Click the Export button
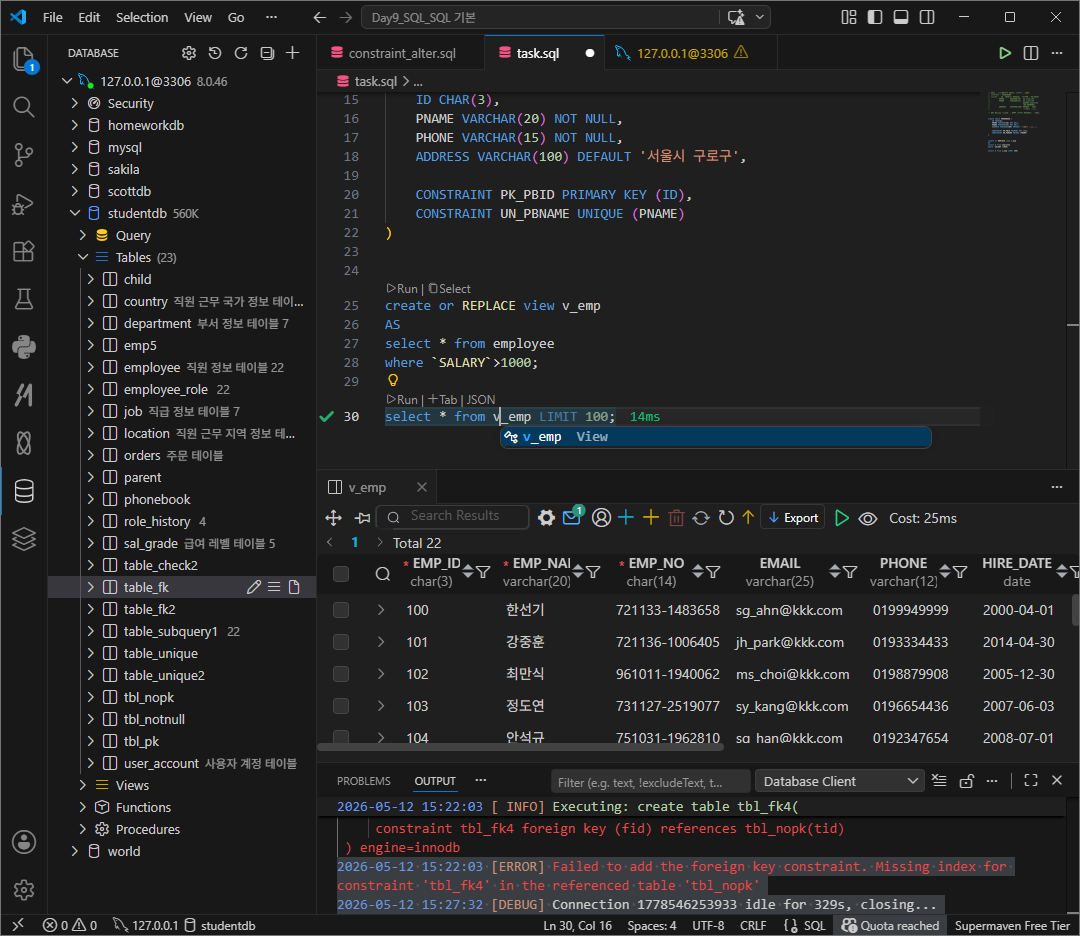Screen dimensions: 1080x936 point(793,518)
